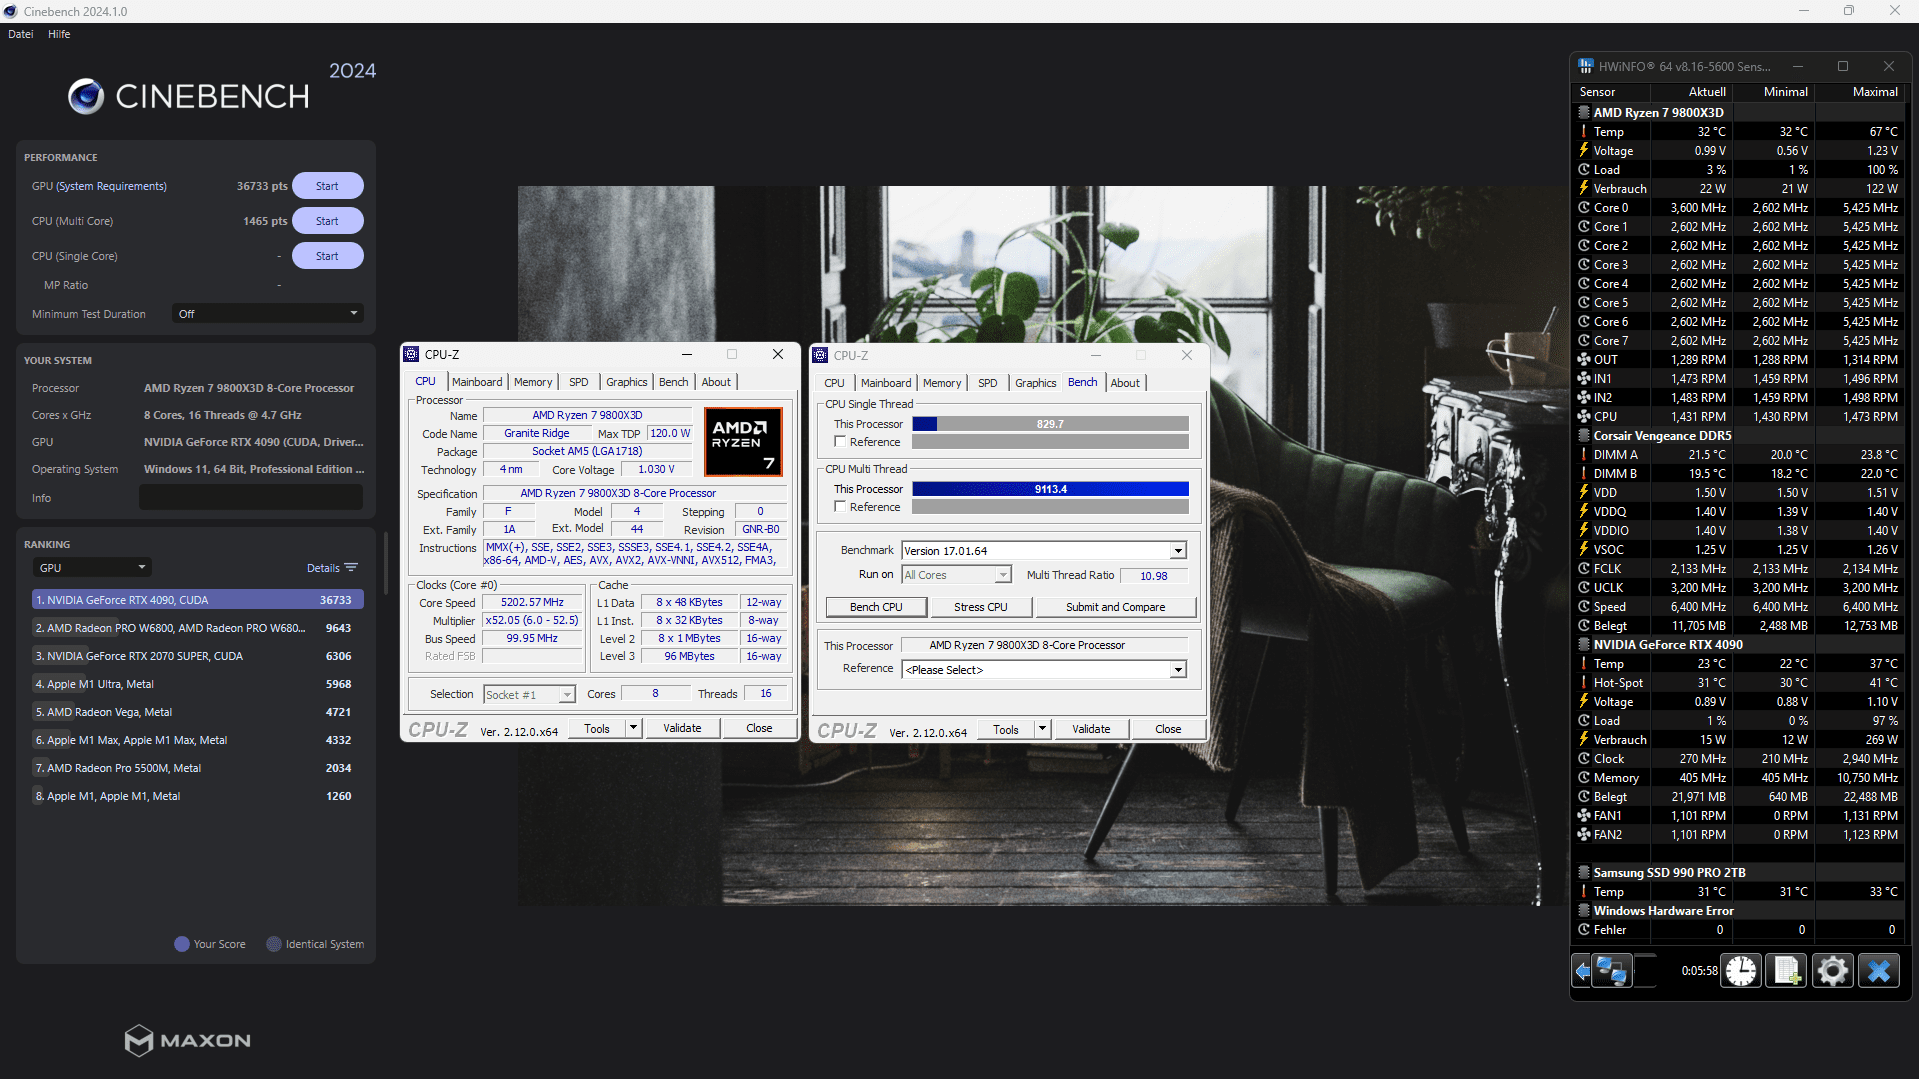Click the fan icon beside OUT sensor

[x=1584, y=359]
